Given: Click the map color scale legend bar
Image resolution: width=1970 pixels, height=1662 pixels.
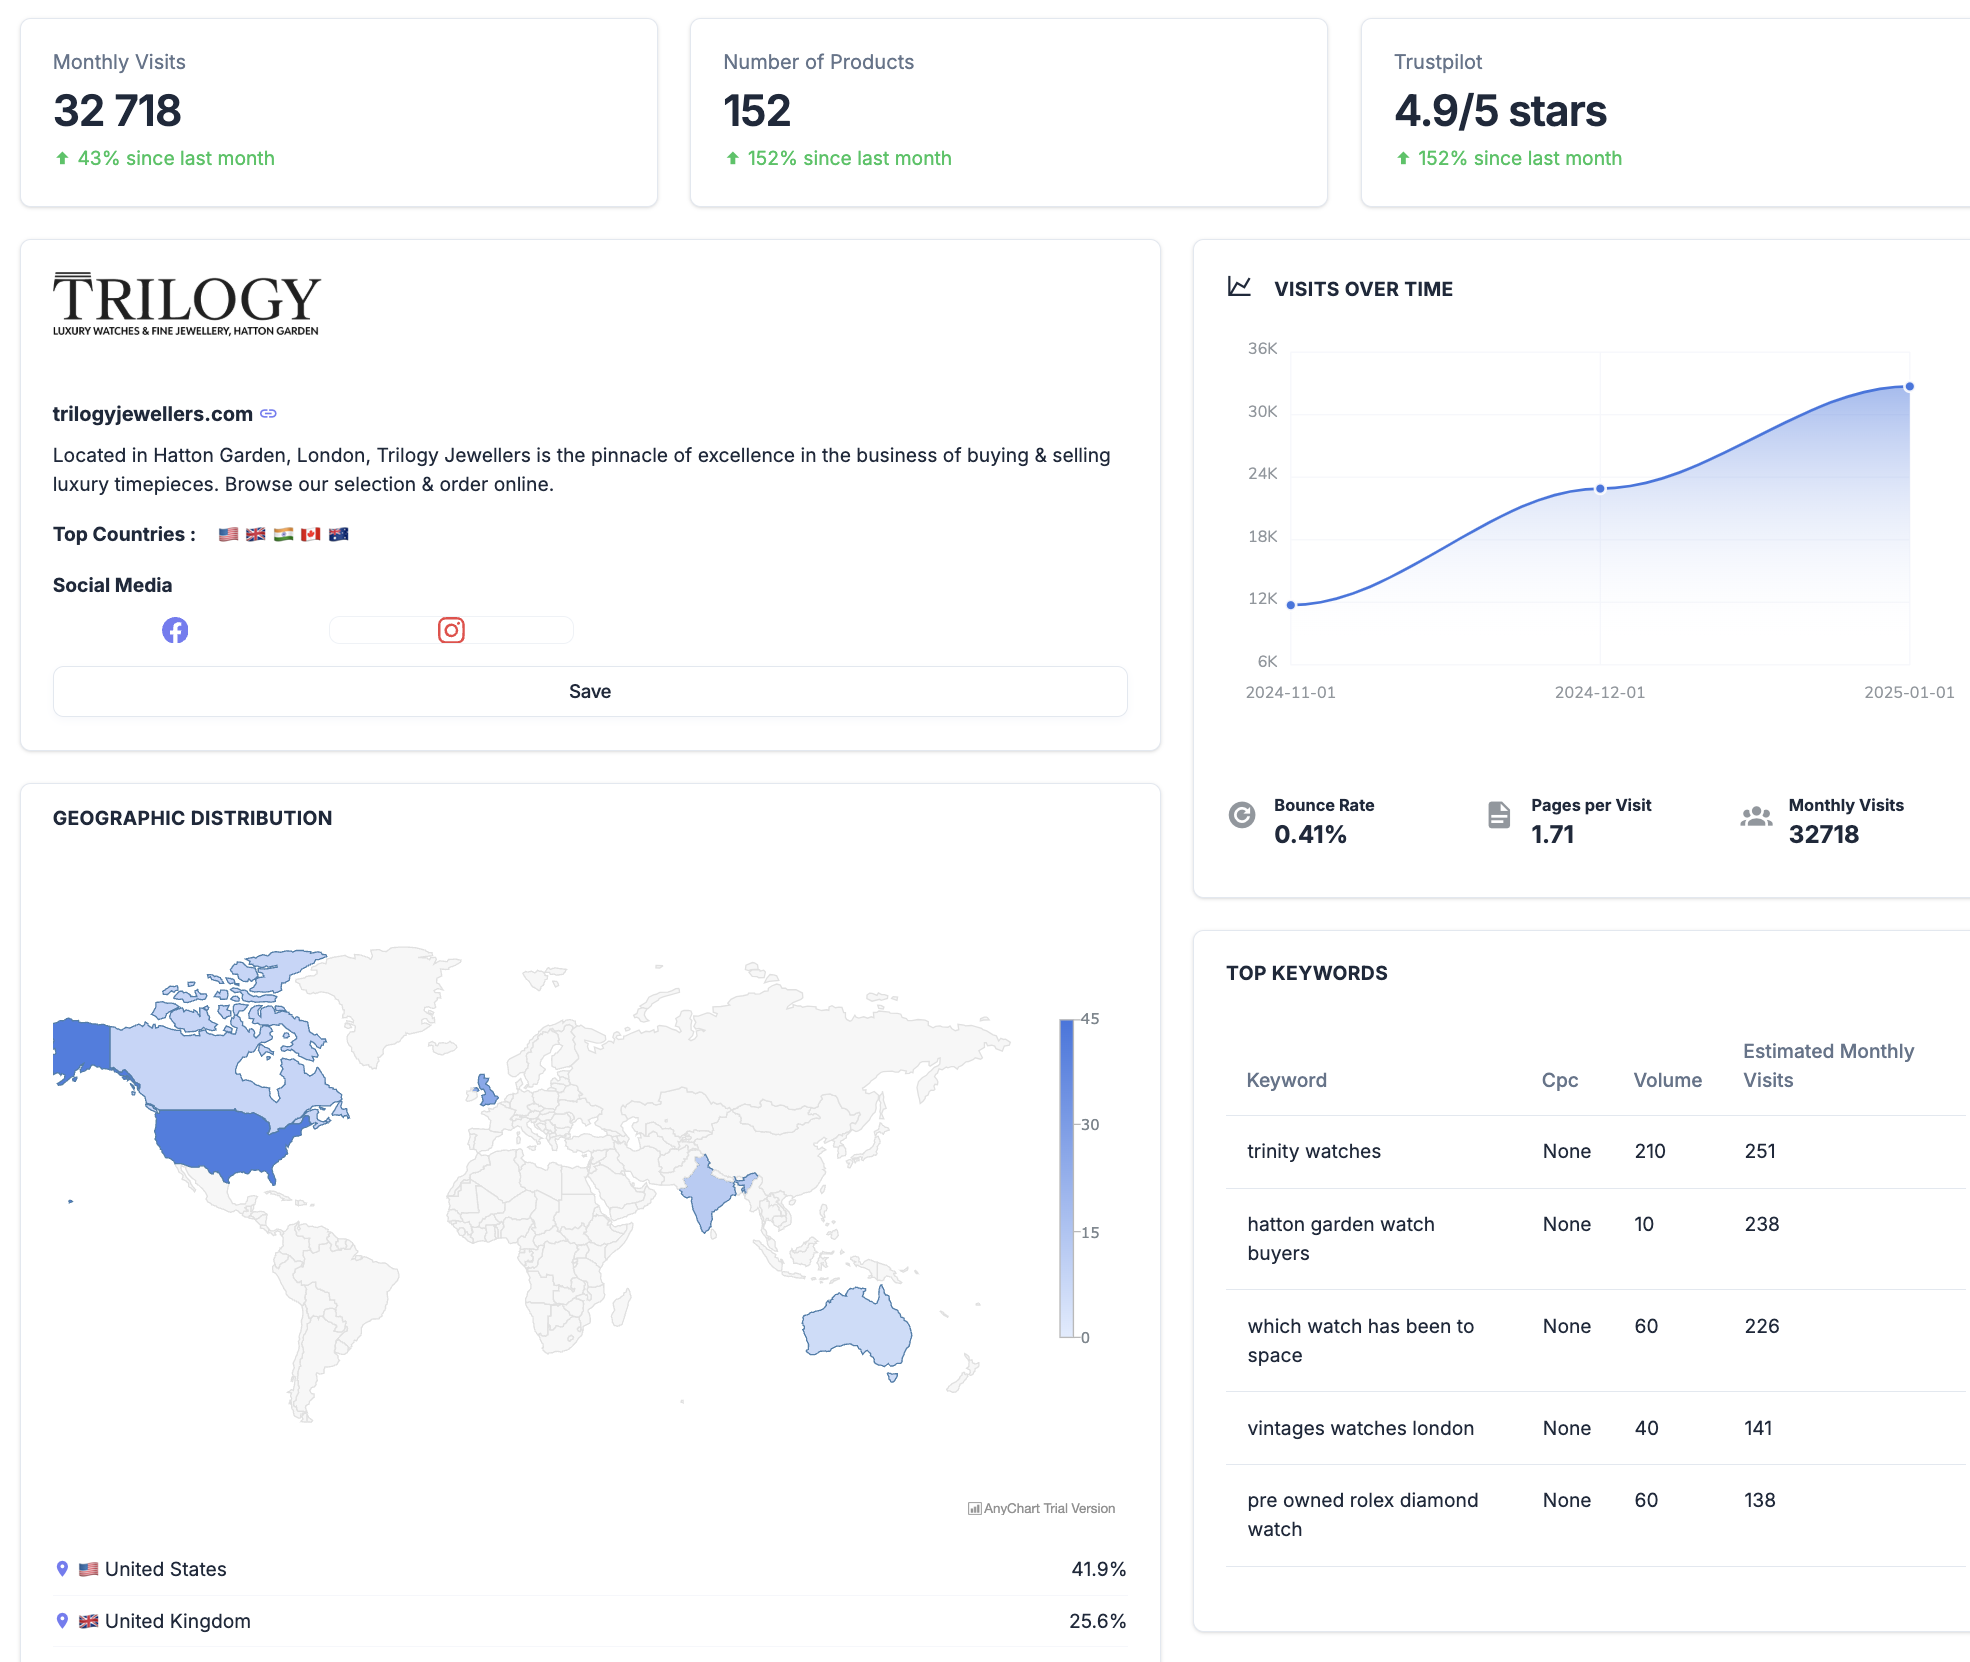Looking at the screenshot, I should 1067,1178.
